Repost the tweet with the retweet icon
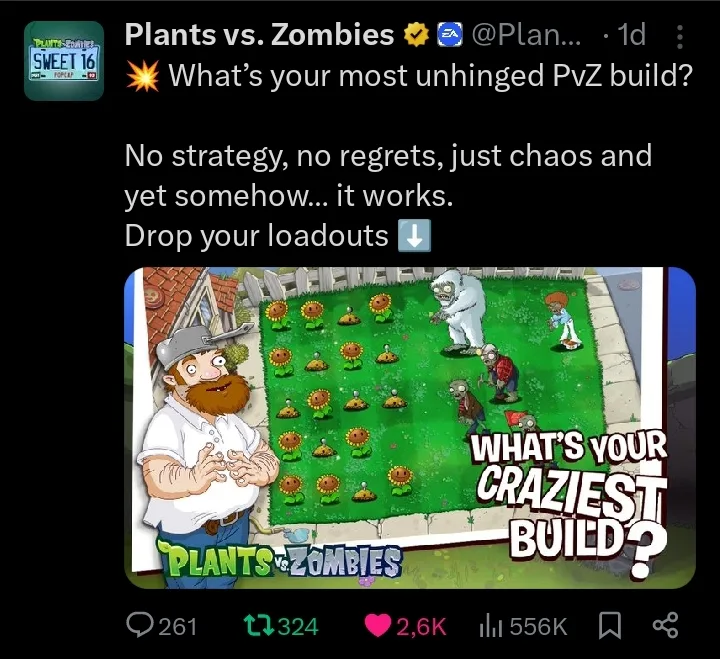The width and height of the screenshot is (720, 659). coord(257,626)
